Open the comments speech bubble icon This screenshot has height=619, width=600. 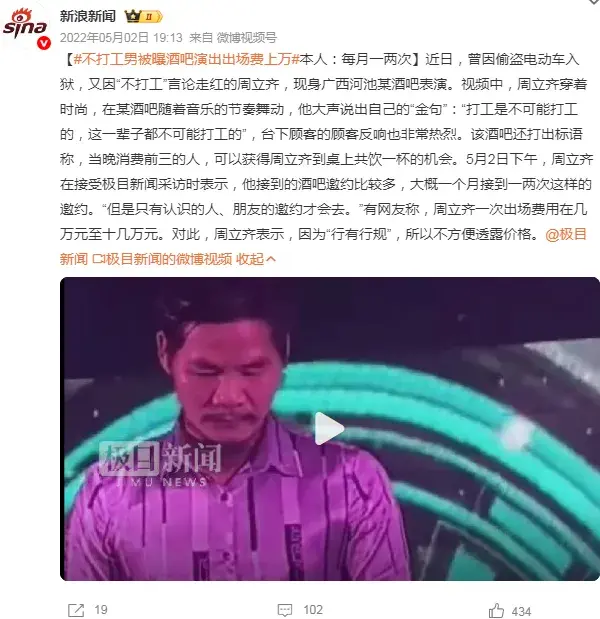[285, 610]
